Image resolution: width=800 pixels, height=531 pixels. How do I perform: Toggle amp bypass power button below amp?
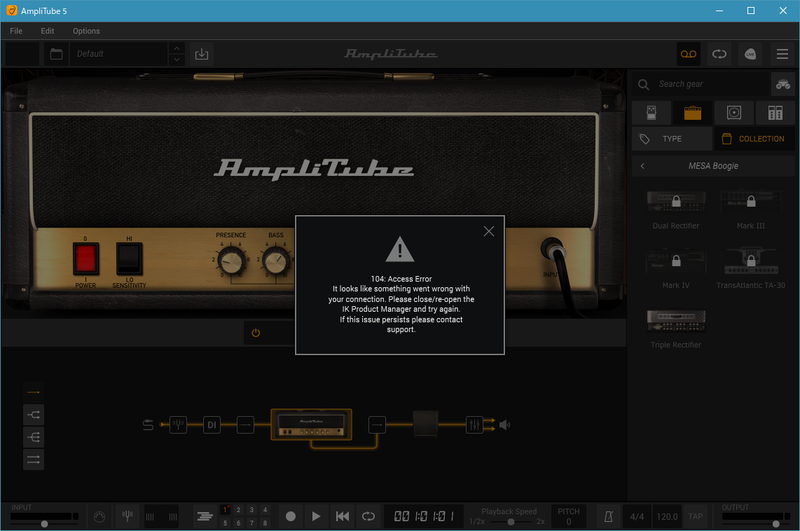[x=256, y=333]
